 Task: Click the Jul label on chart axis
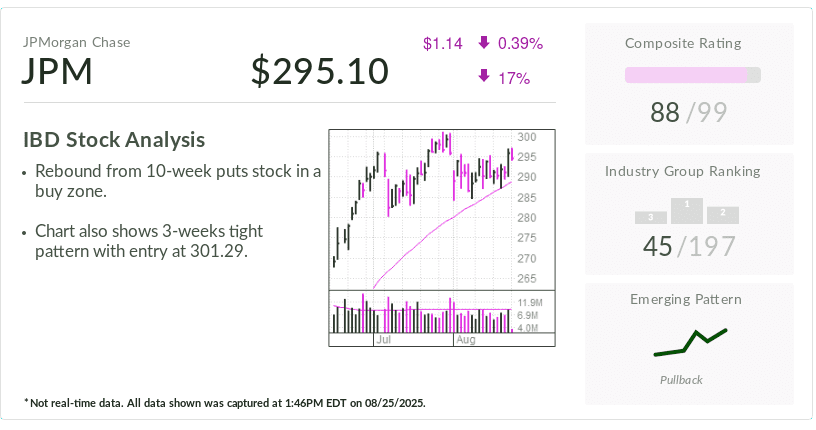(x=384, y=339)
